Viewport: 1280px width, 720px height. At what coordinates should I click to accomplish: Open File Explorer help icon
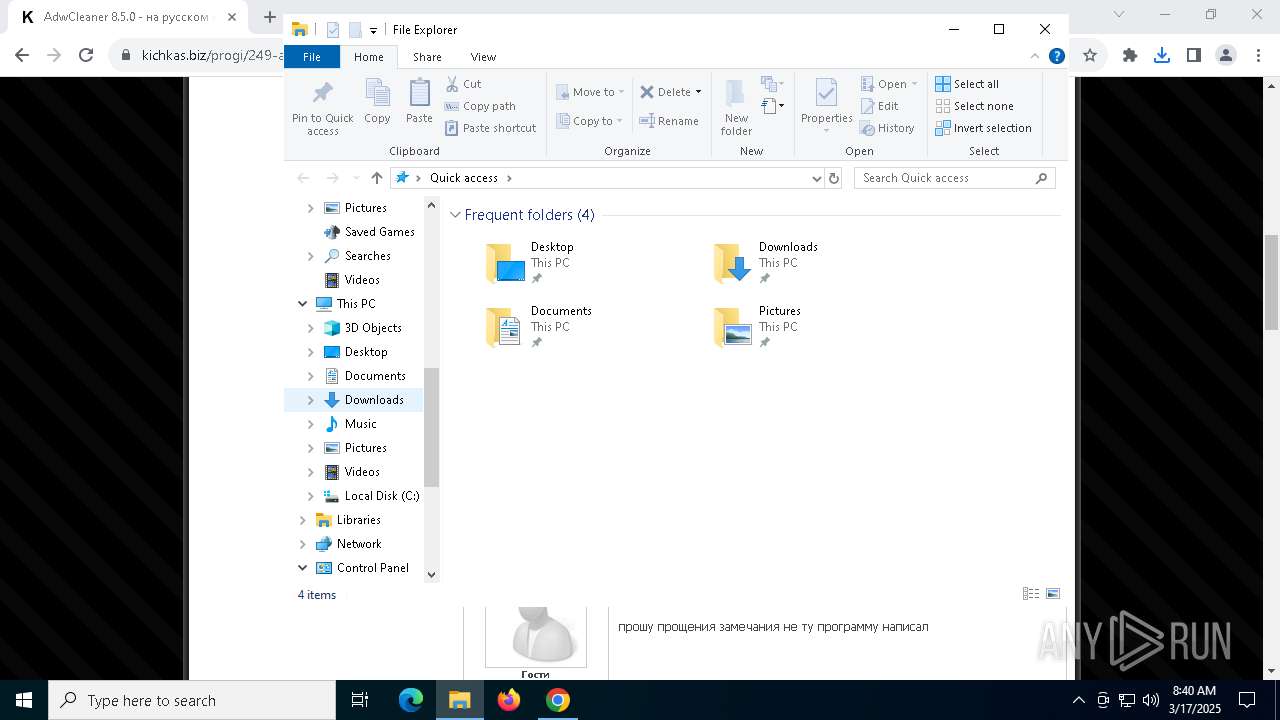tap(1056, 56)
